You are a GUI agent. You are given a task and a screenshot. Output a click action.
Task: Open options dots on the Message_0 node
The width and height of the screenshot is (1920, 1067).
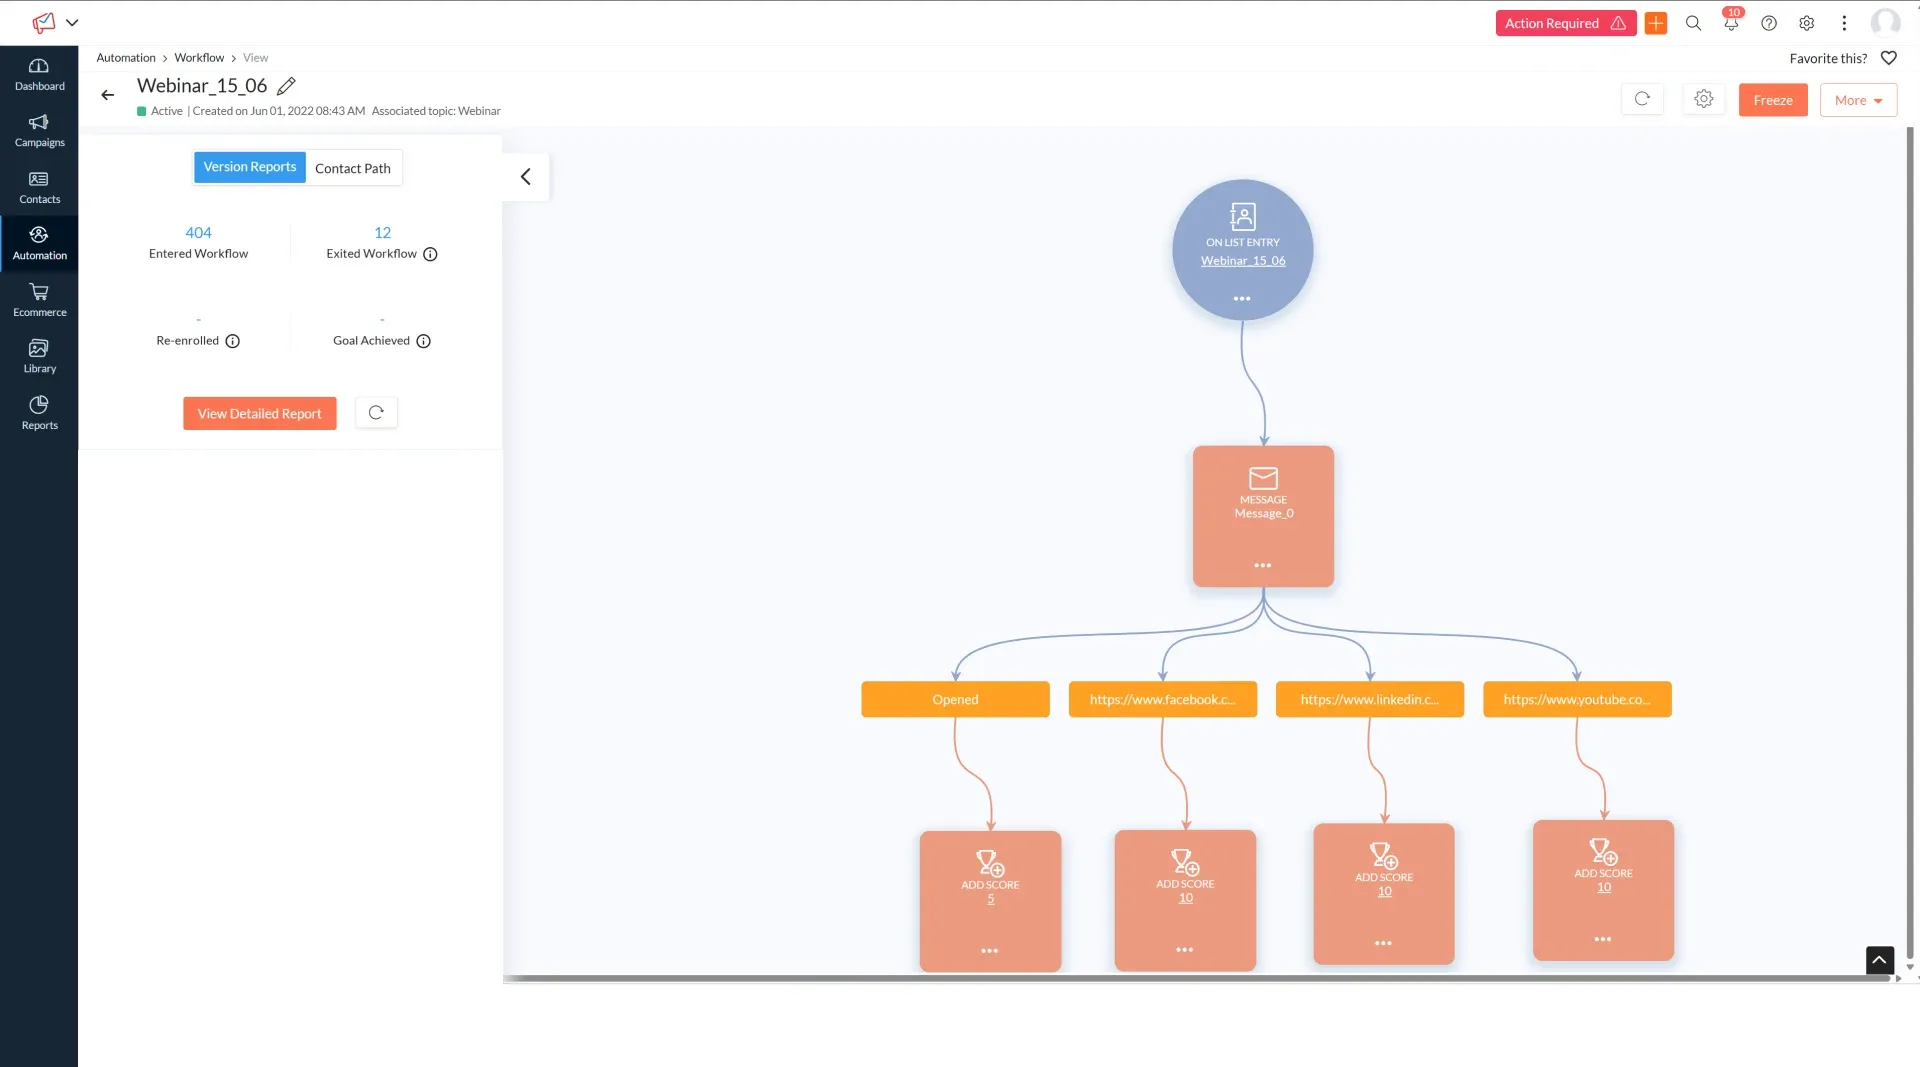pyautogui.click(x=1263, y=566)
